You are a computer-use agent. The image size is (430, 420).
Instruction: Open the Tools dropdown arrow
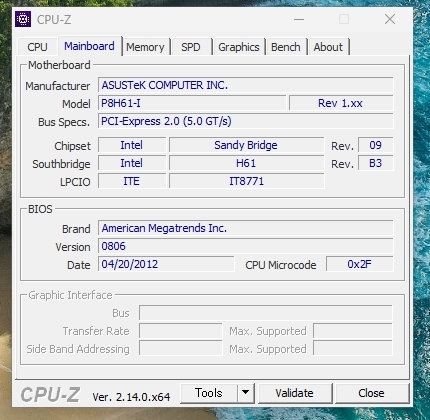[x=246, y=393]
